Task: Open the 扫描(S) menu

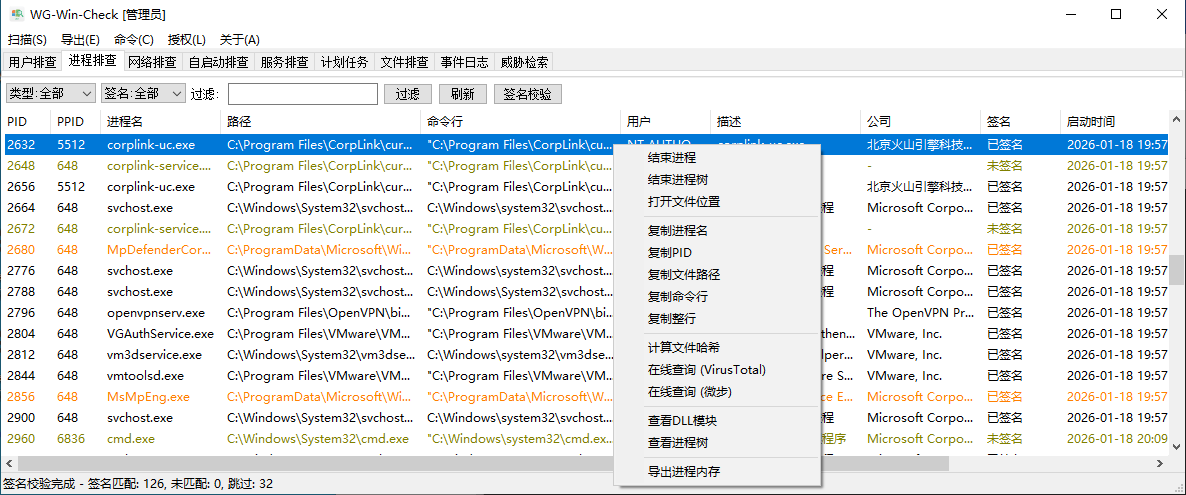Action: coord(27,40)
